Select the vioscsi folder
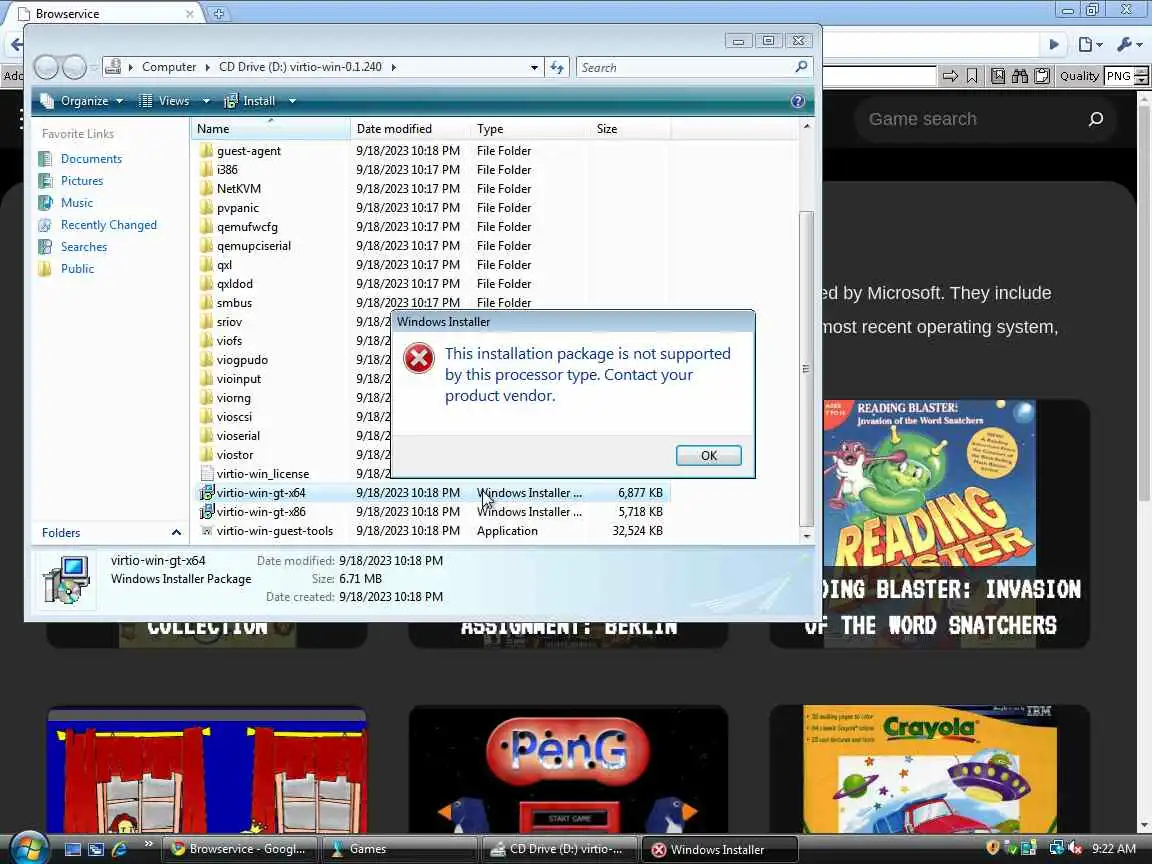This screenshot has width=1152, height=864. pos(234,417)
